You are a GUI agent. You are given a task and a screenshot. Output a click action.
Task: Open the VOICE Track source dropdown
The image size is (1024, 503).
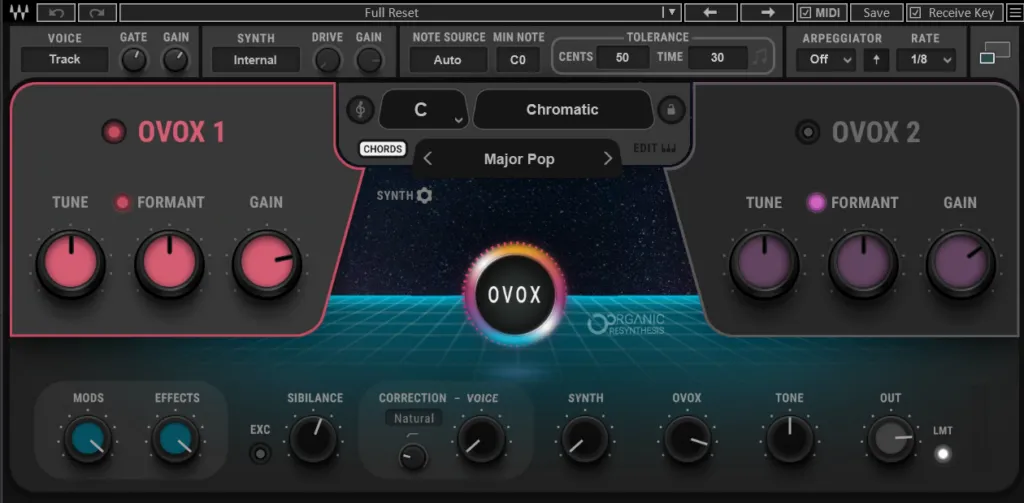(65, 59)
